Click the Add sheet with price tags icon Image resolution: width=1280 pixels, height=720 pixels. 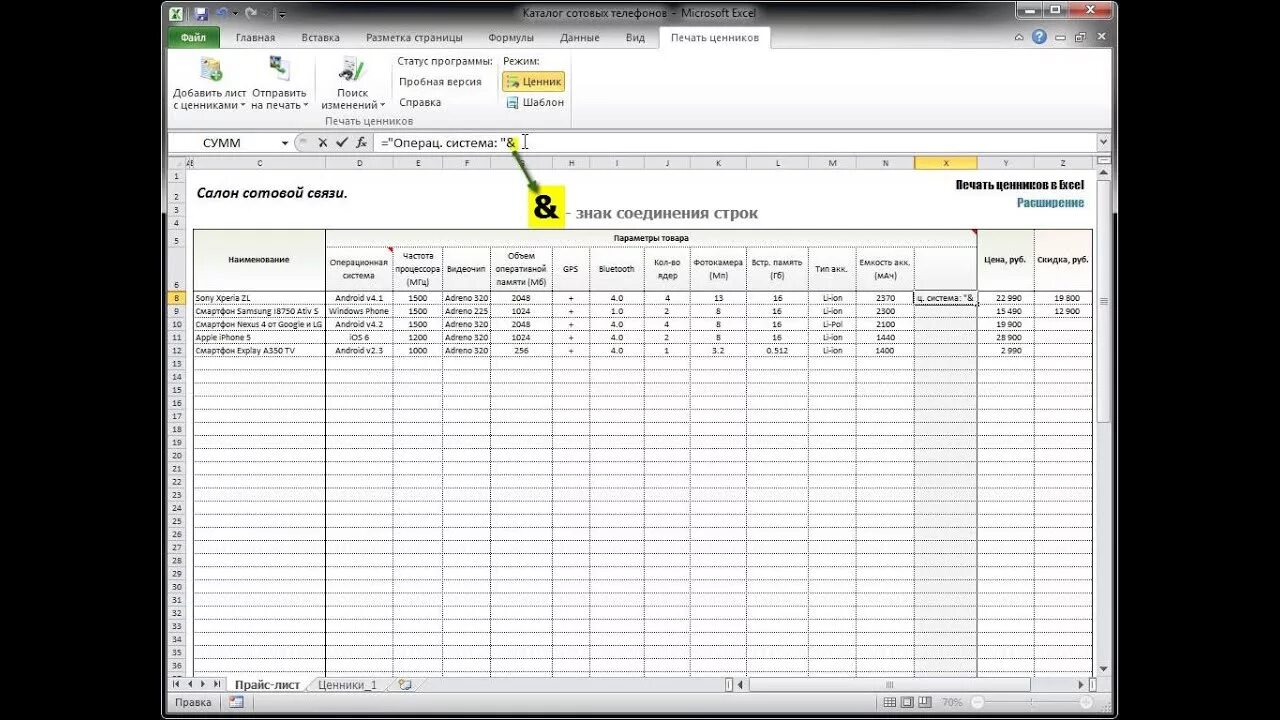[x=211, y=69]
